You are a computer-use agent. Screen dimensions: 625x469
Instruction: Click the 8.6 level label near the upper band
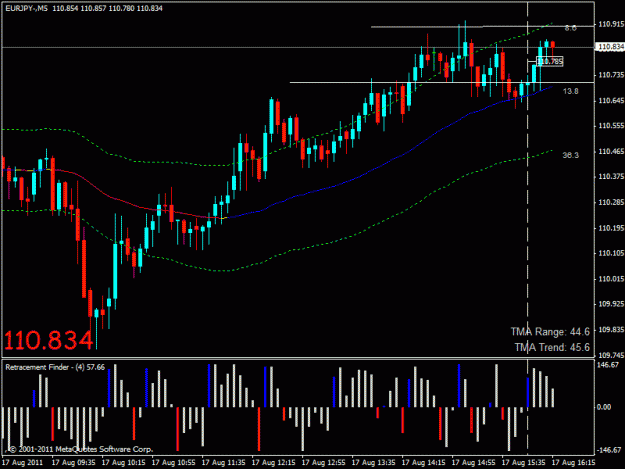click(570, 28)
